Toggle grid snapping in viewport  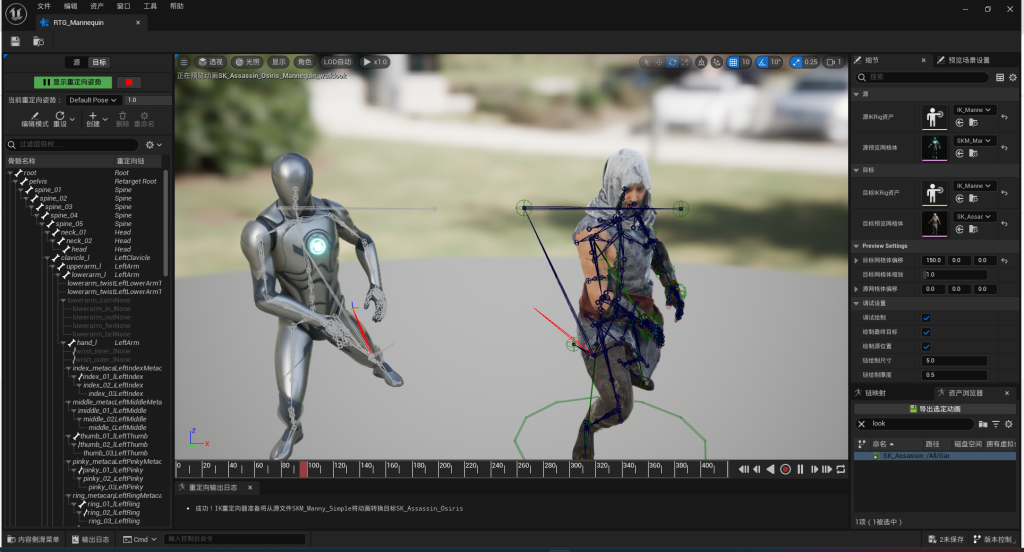coord(733,62)
